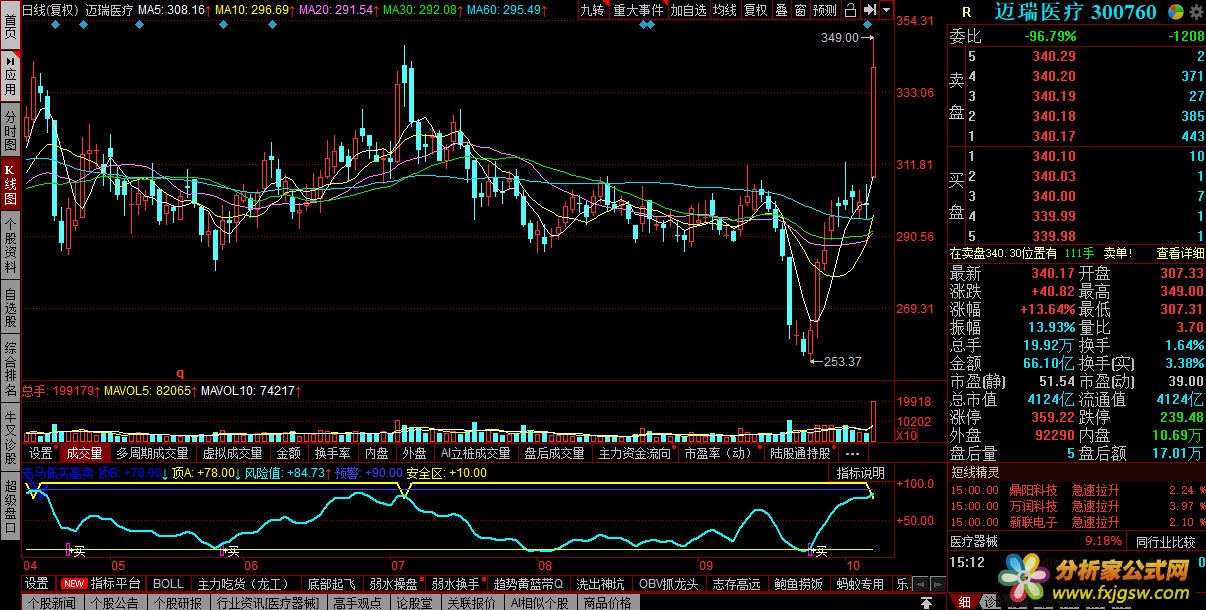Screen dimensions: 1206x610
Task: Select 多周期成交量 indicator tab
Action: click(152, 453)
